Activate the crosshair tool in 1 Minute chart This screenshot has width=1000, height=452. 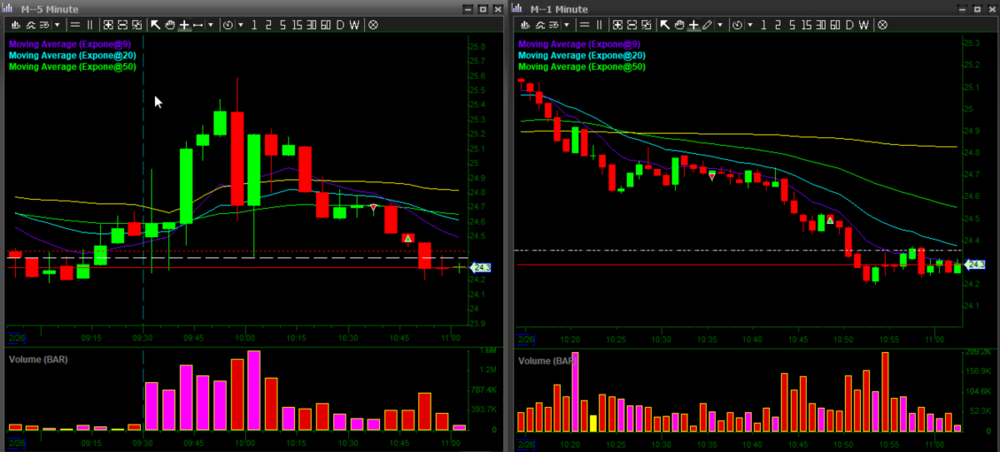(x=695, y=24)
